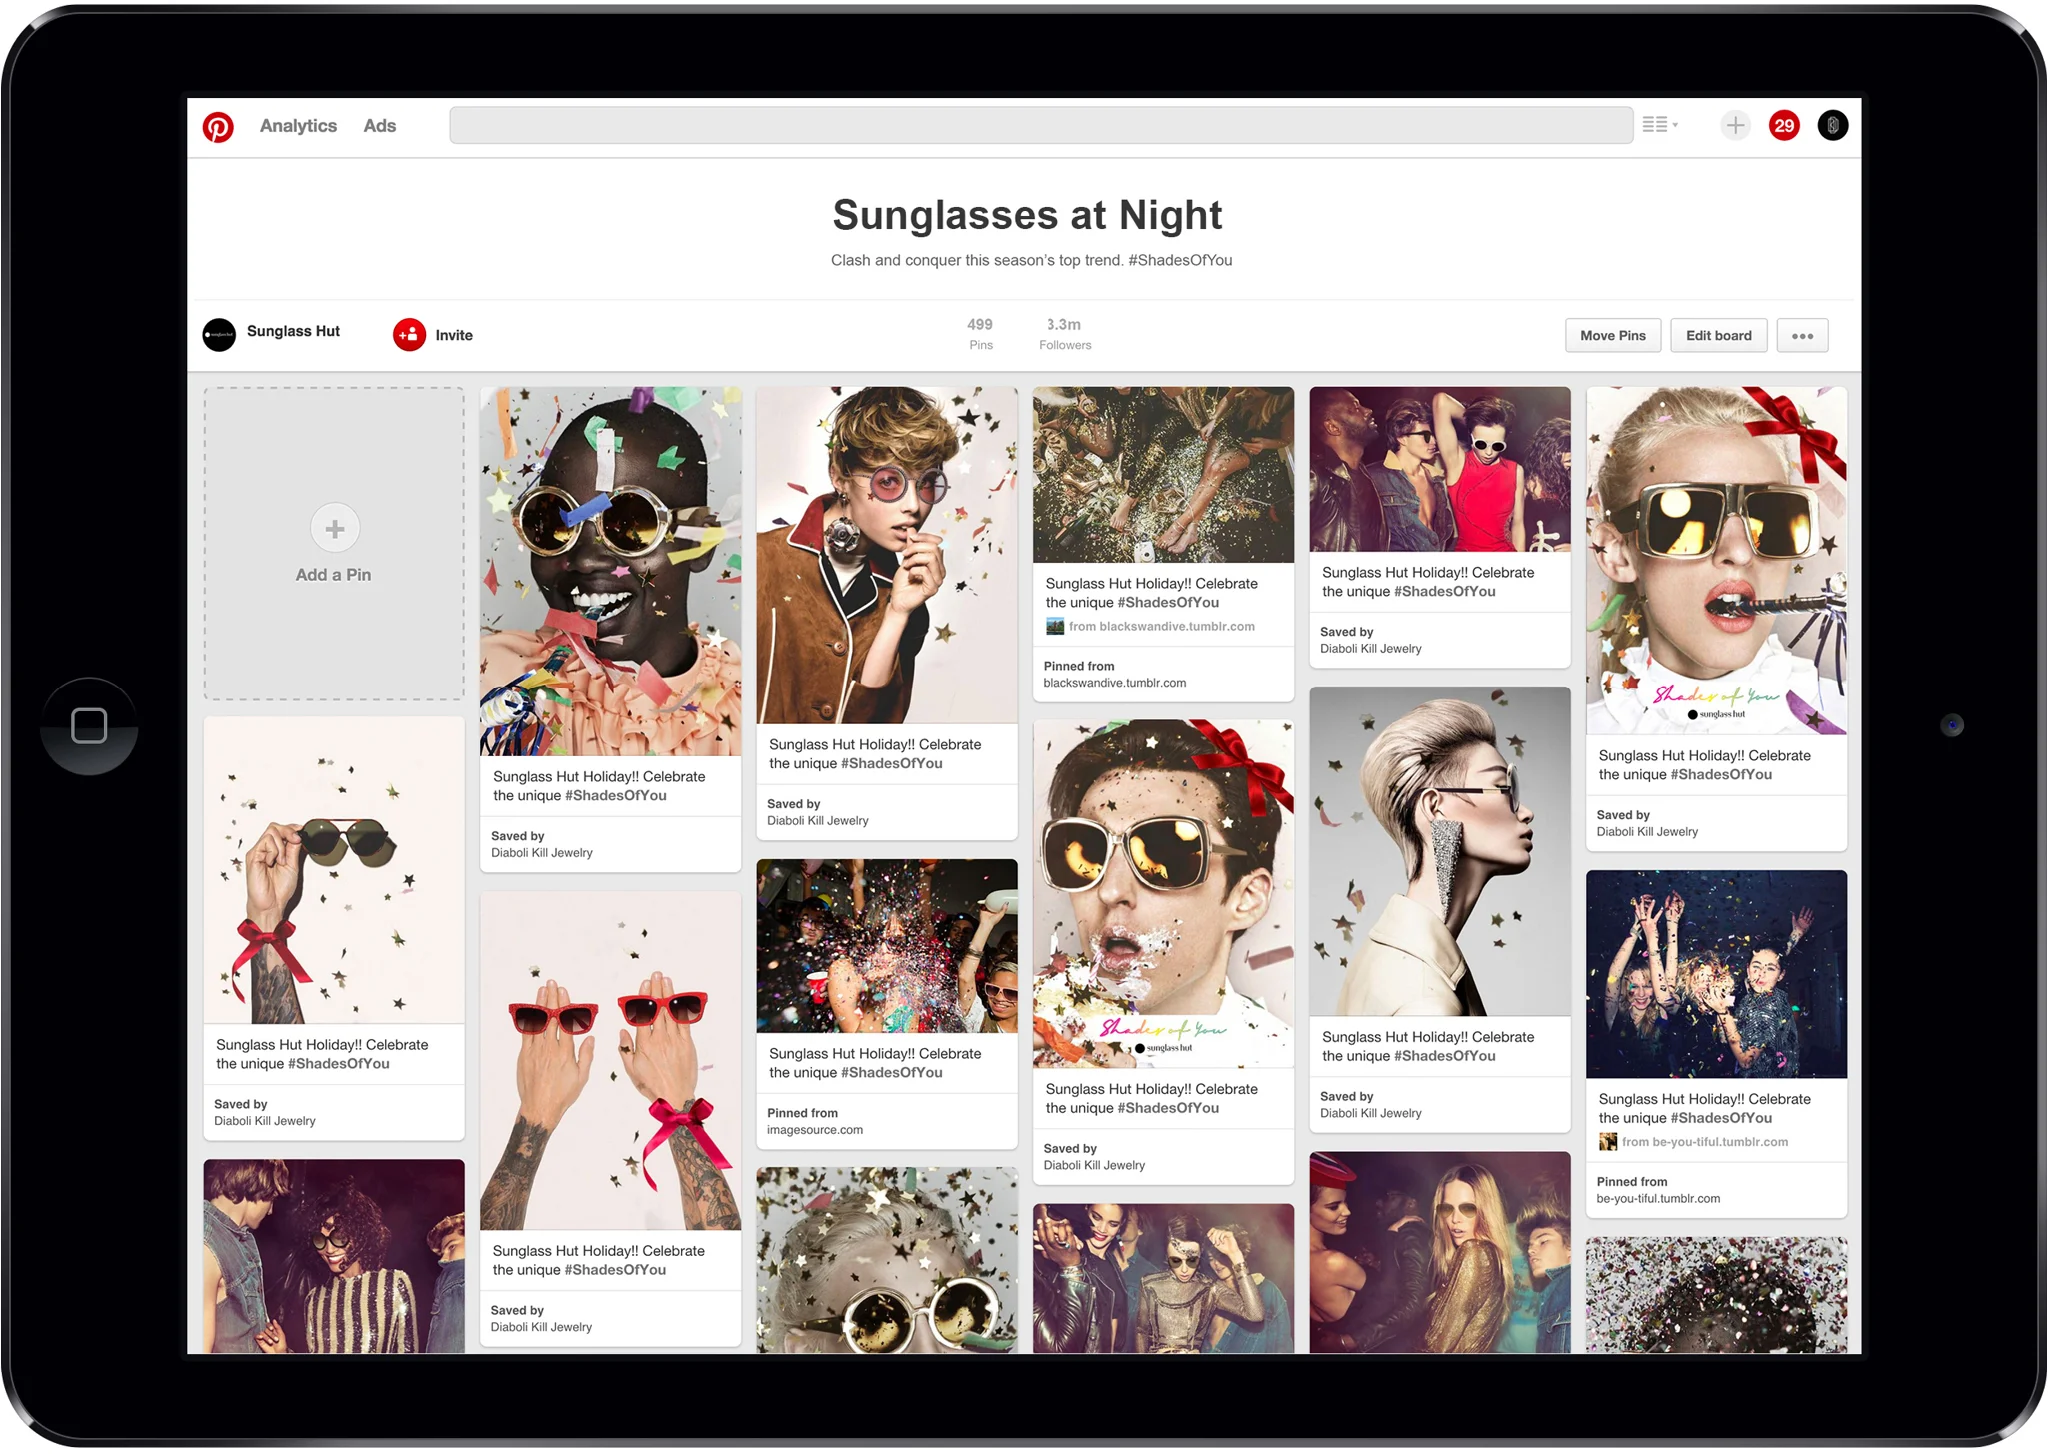Click #ShadesOfYou hashtag under cake face pin
Image resolution: width=2048 pixels, height=1454 pixels.
click(x=1168, y=1109)
